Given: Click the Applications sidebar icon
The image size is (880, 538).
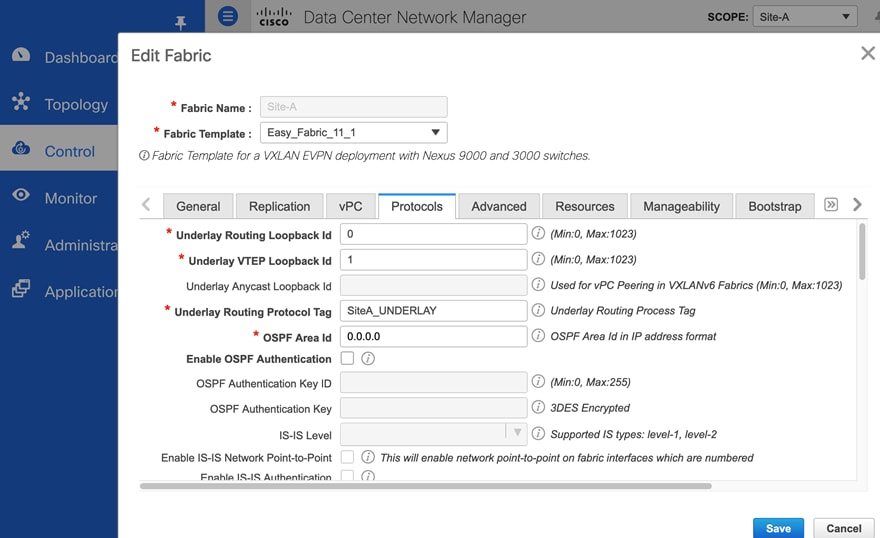Looking at the screenshot, I should 21,290.
